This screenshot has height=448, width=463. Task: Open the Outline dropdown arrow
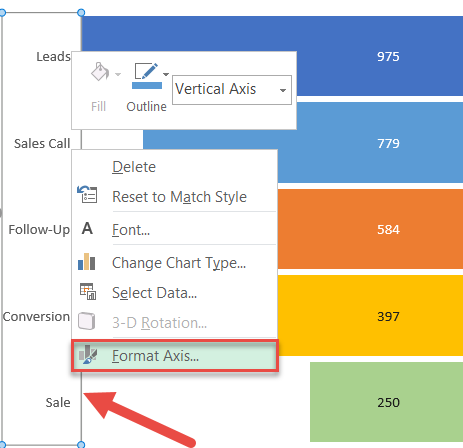tap(166, 74)
